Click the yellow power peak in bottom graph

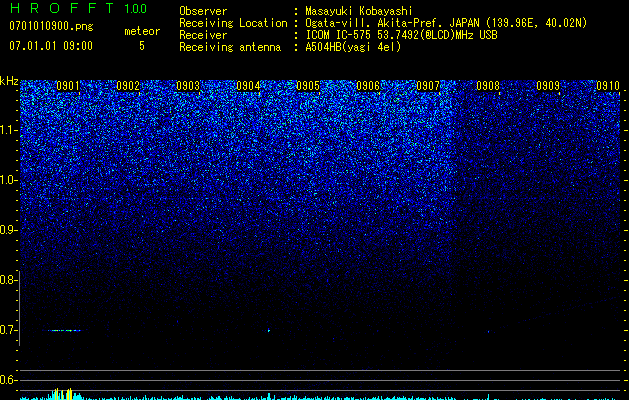point(63,394)
